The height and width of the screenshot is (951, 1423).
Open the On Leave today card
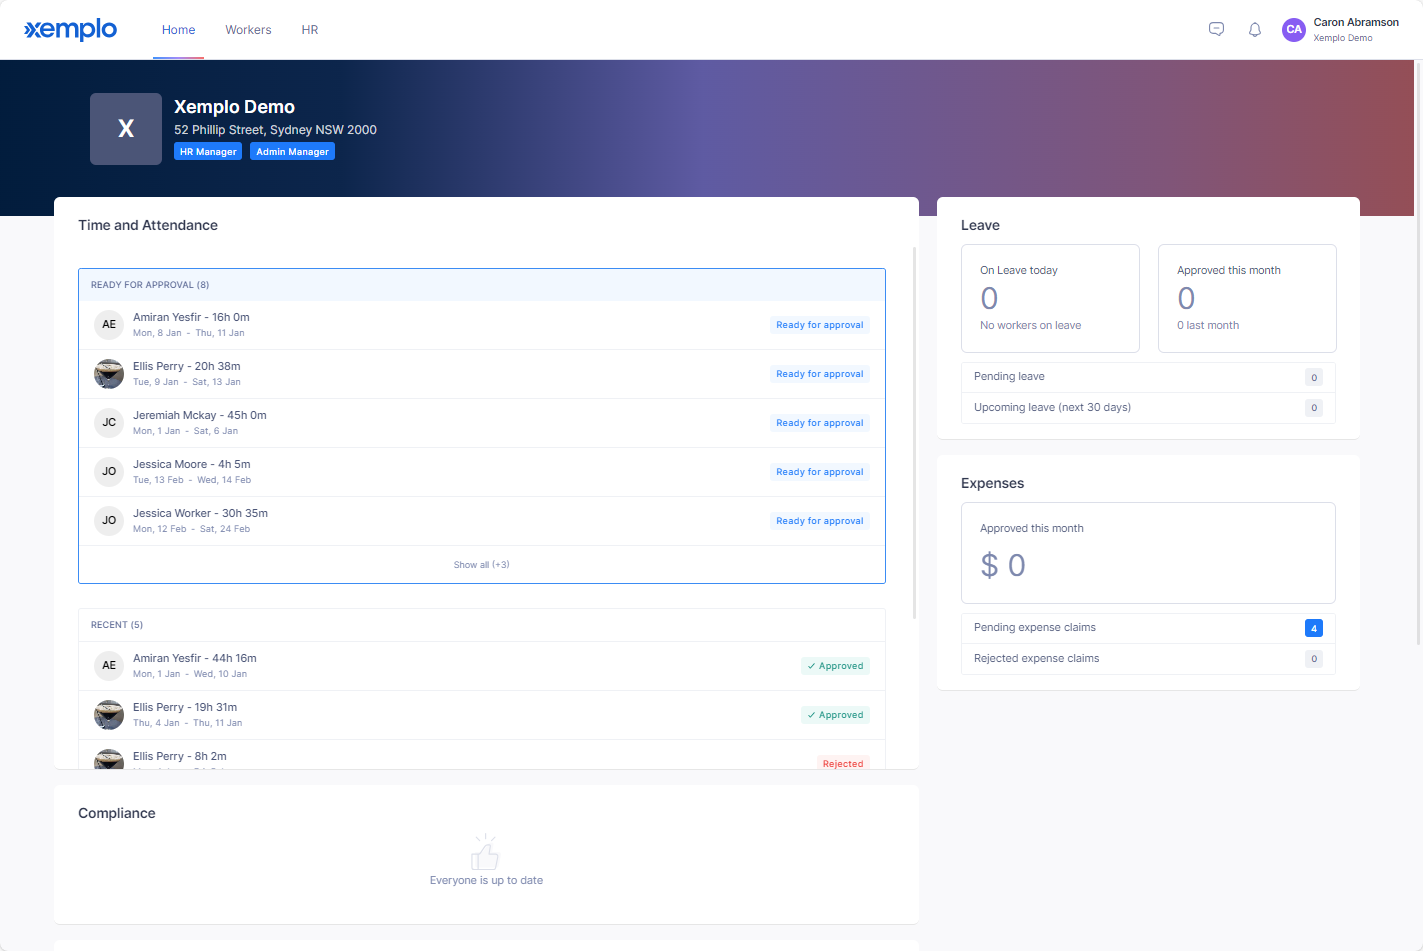[1050, 298]
